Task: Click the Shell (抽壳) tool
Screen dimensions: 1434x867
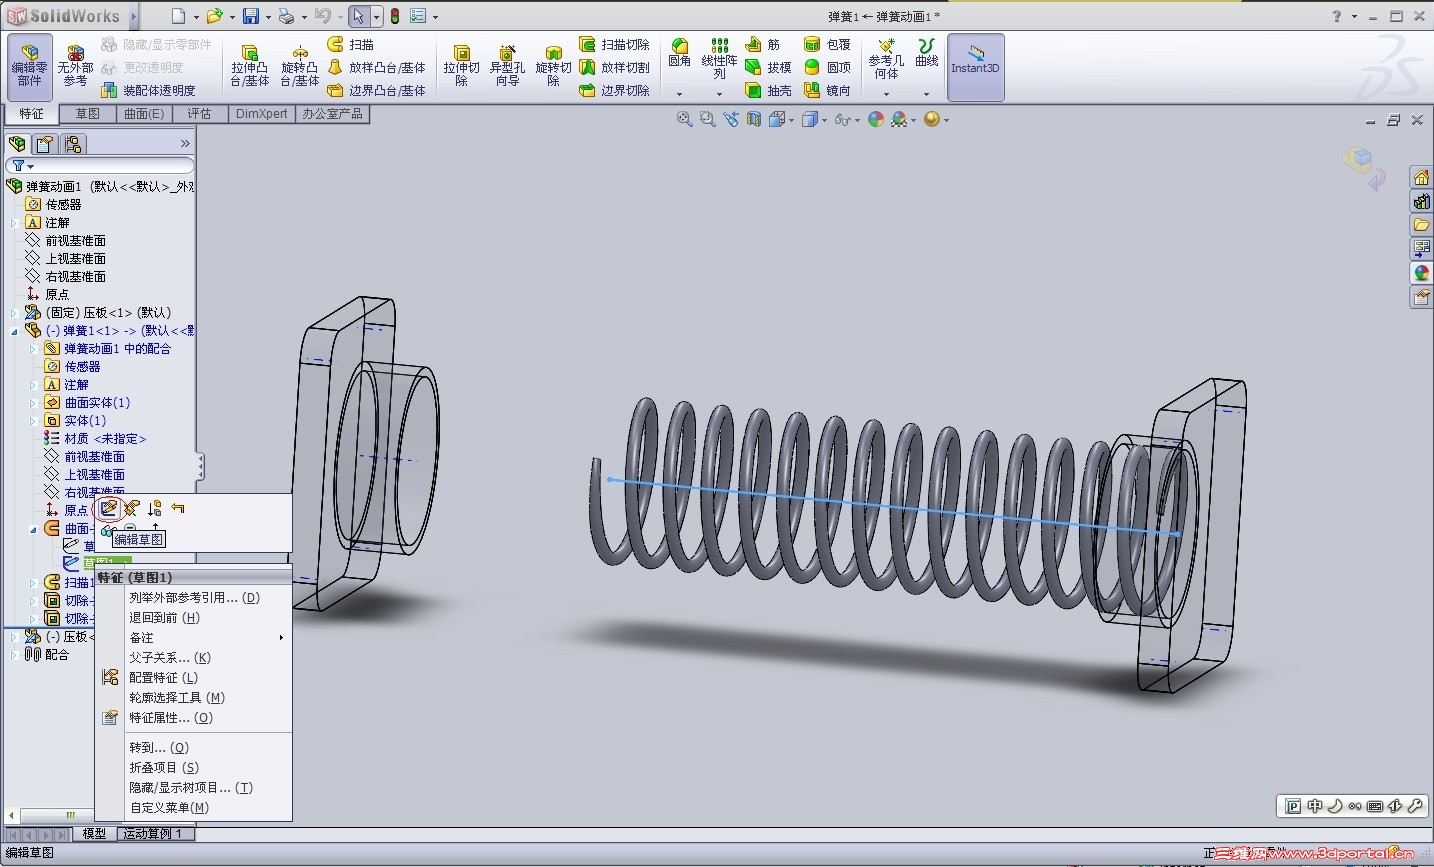Action: (x=768, y=90)
